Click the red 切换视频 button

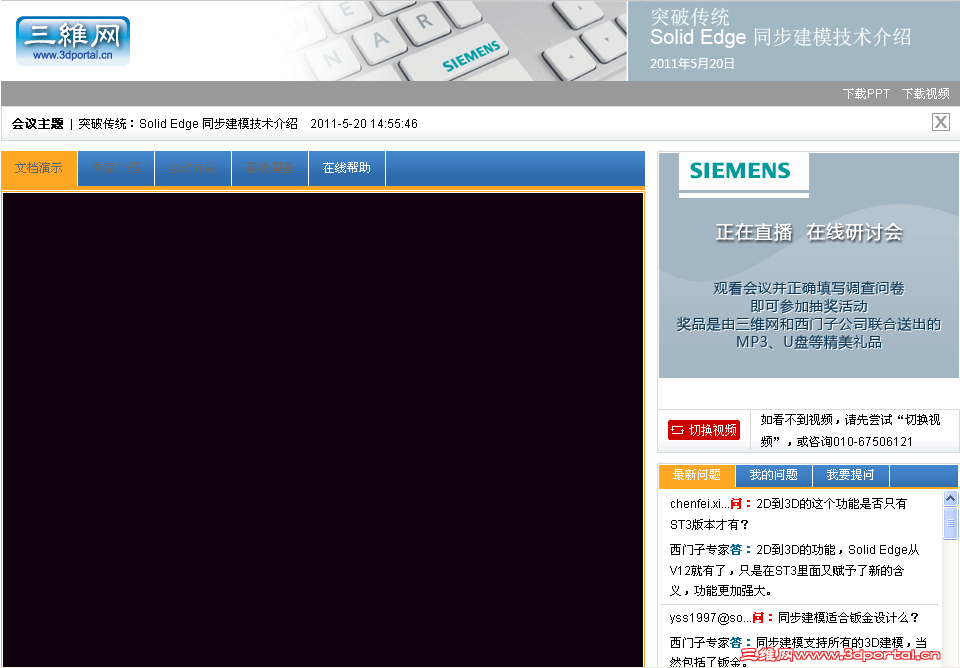pos(703,430)
